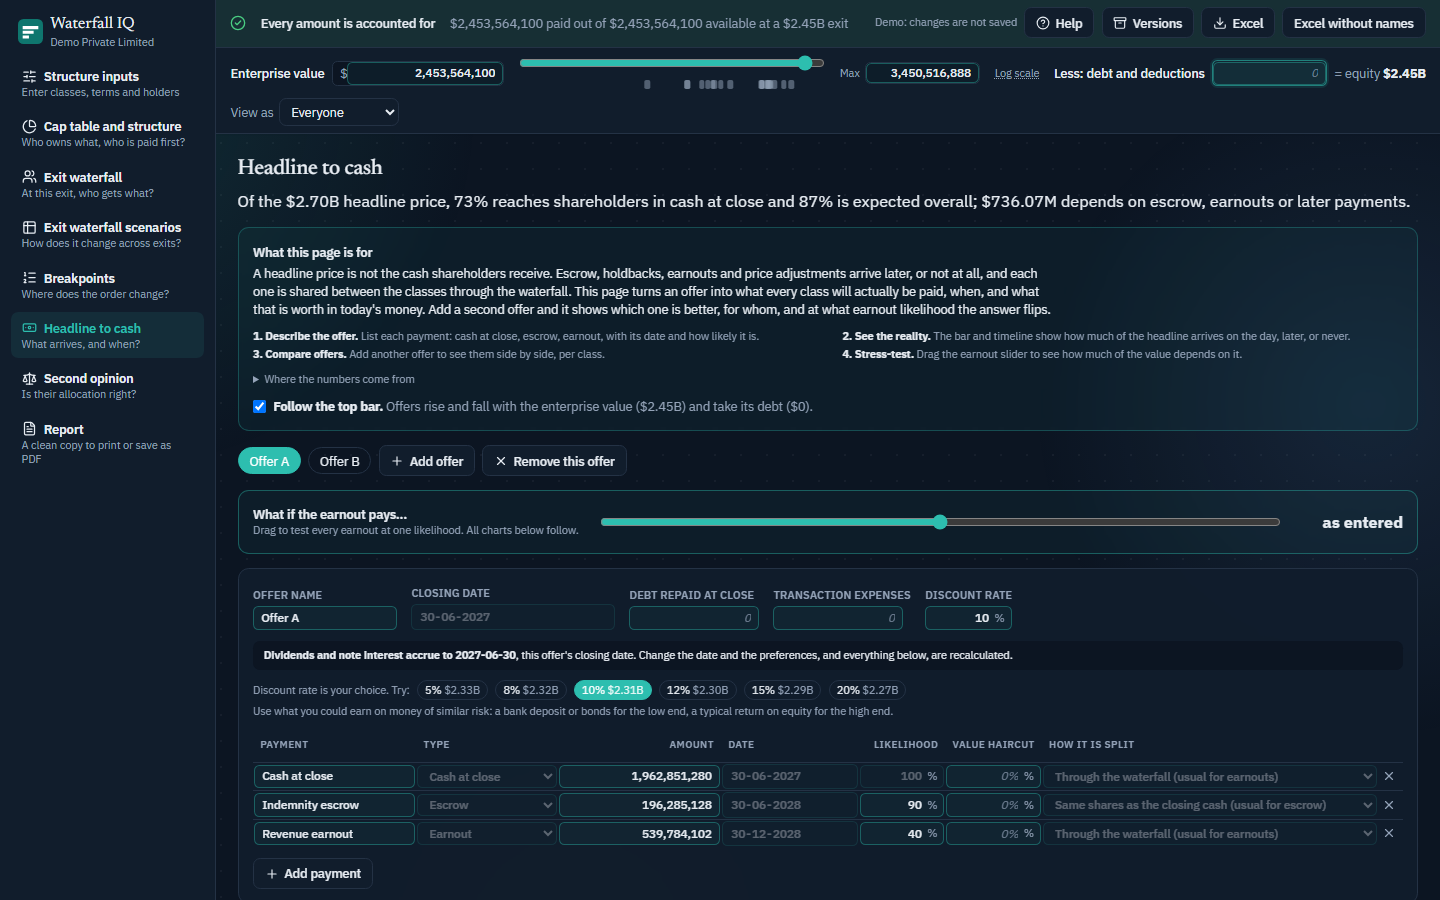Delete the Revenue earnout payment row
Image resolution: width=1440 pixels, height=900 pixels.
tap(1389, 833)
